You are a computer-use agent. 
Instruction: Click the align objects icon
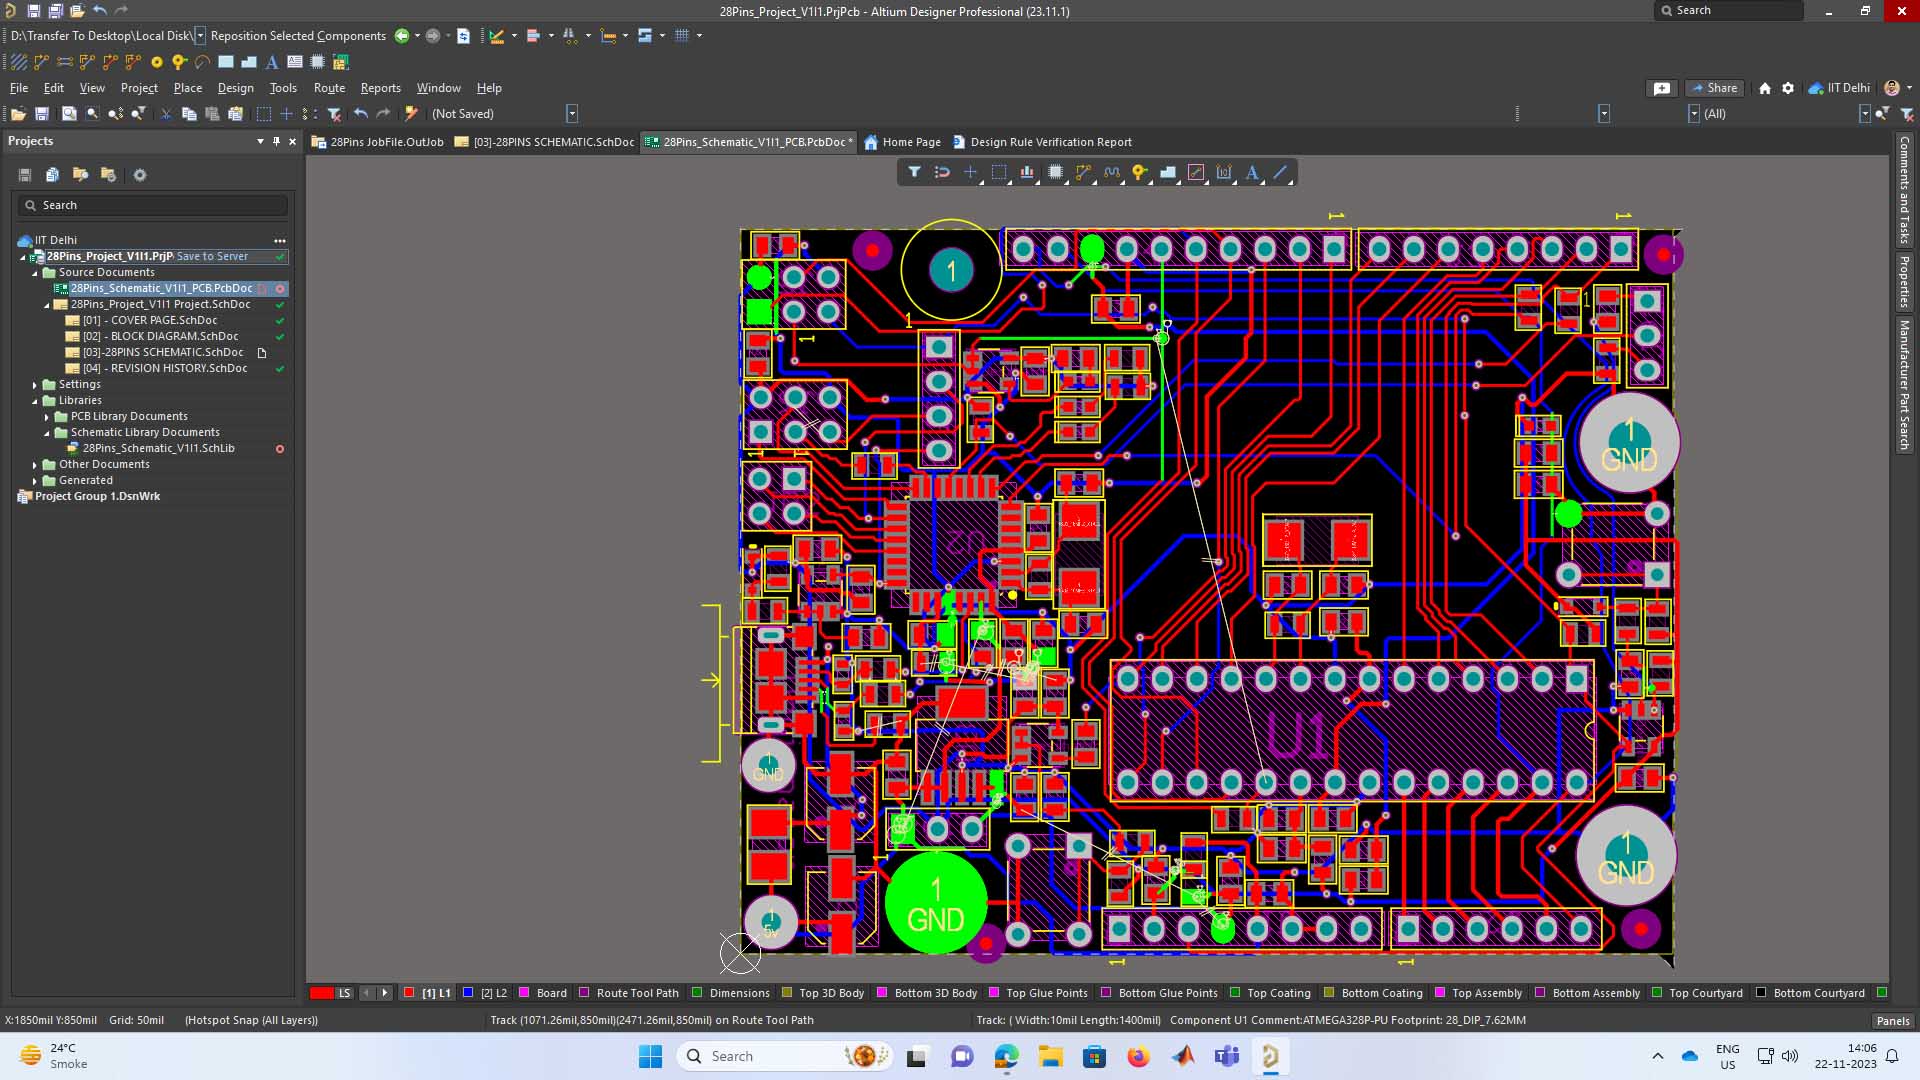coord(1027,172)
